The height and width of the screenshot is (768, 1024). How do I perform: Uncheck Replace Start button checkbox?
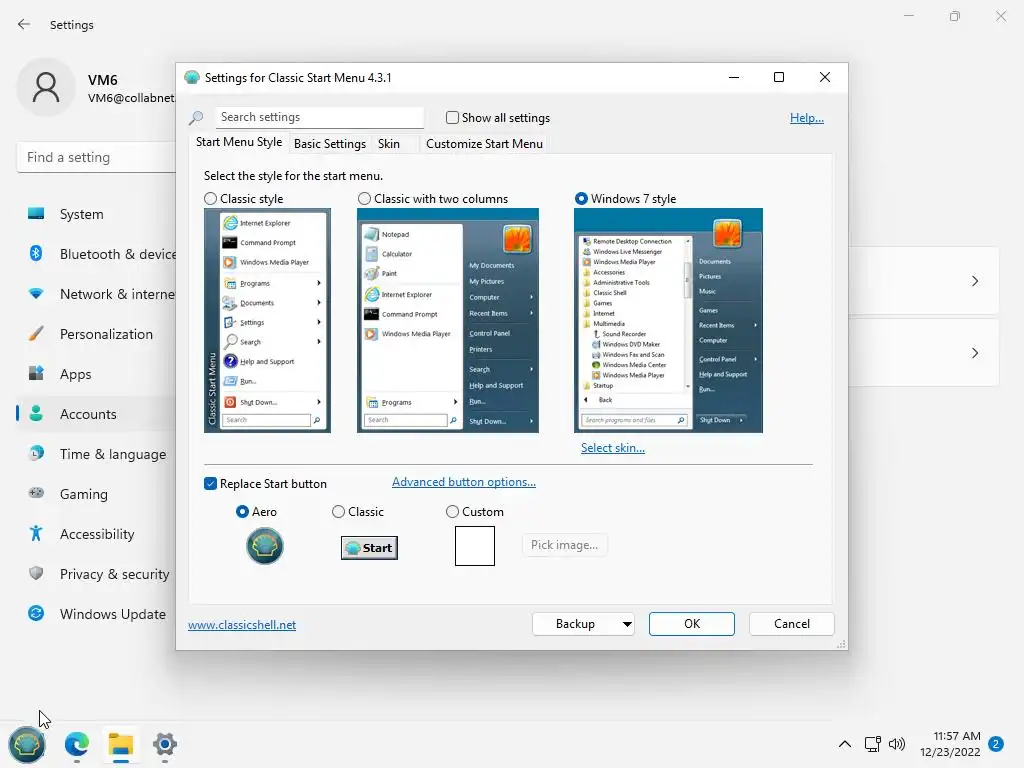[x=210, y=483]
